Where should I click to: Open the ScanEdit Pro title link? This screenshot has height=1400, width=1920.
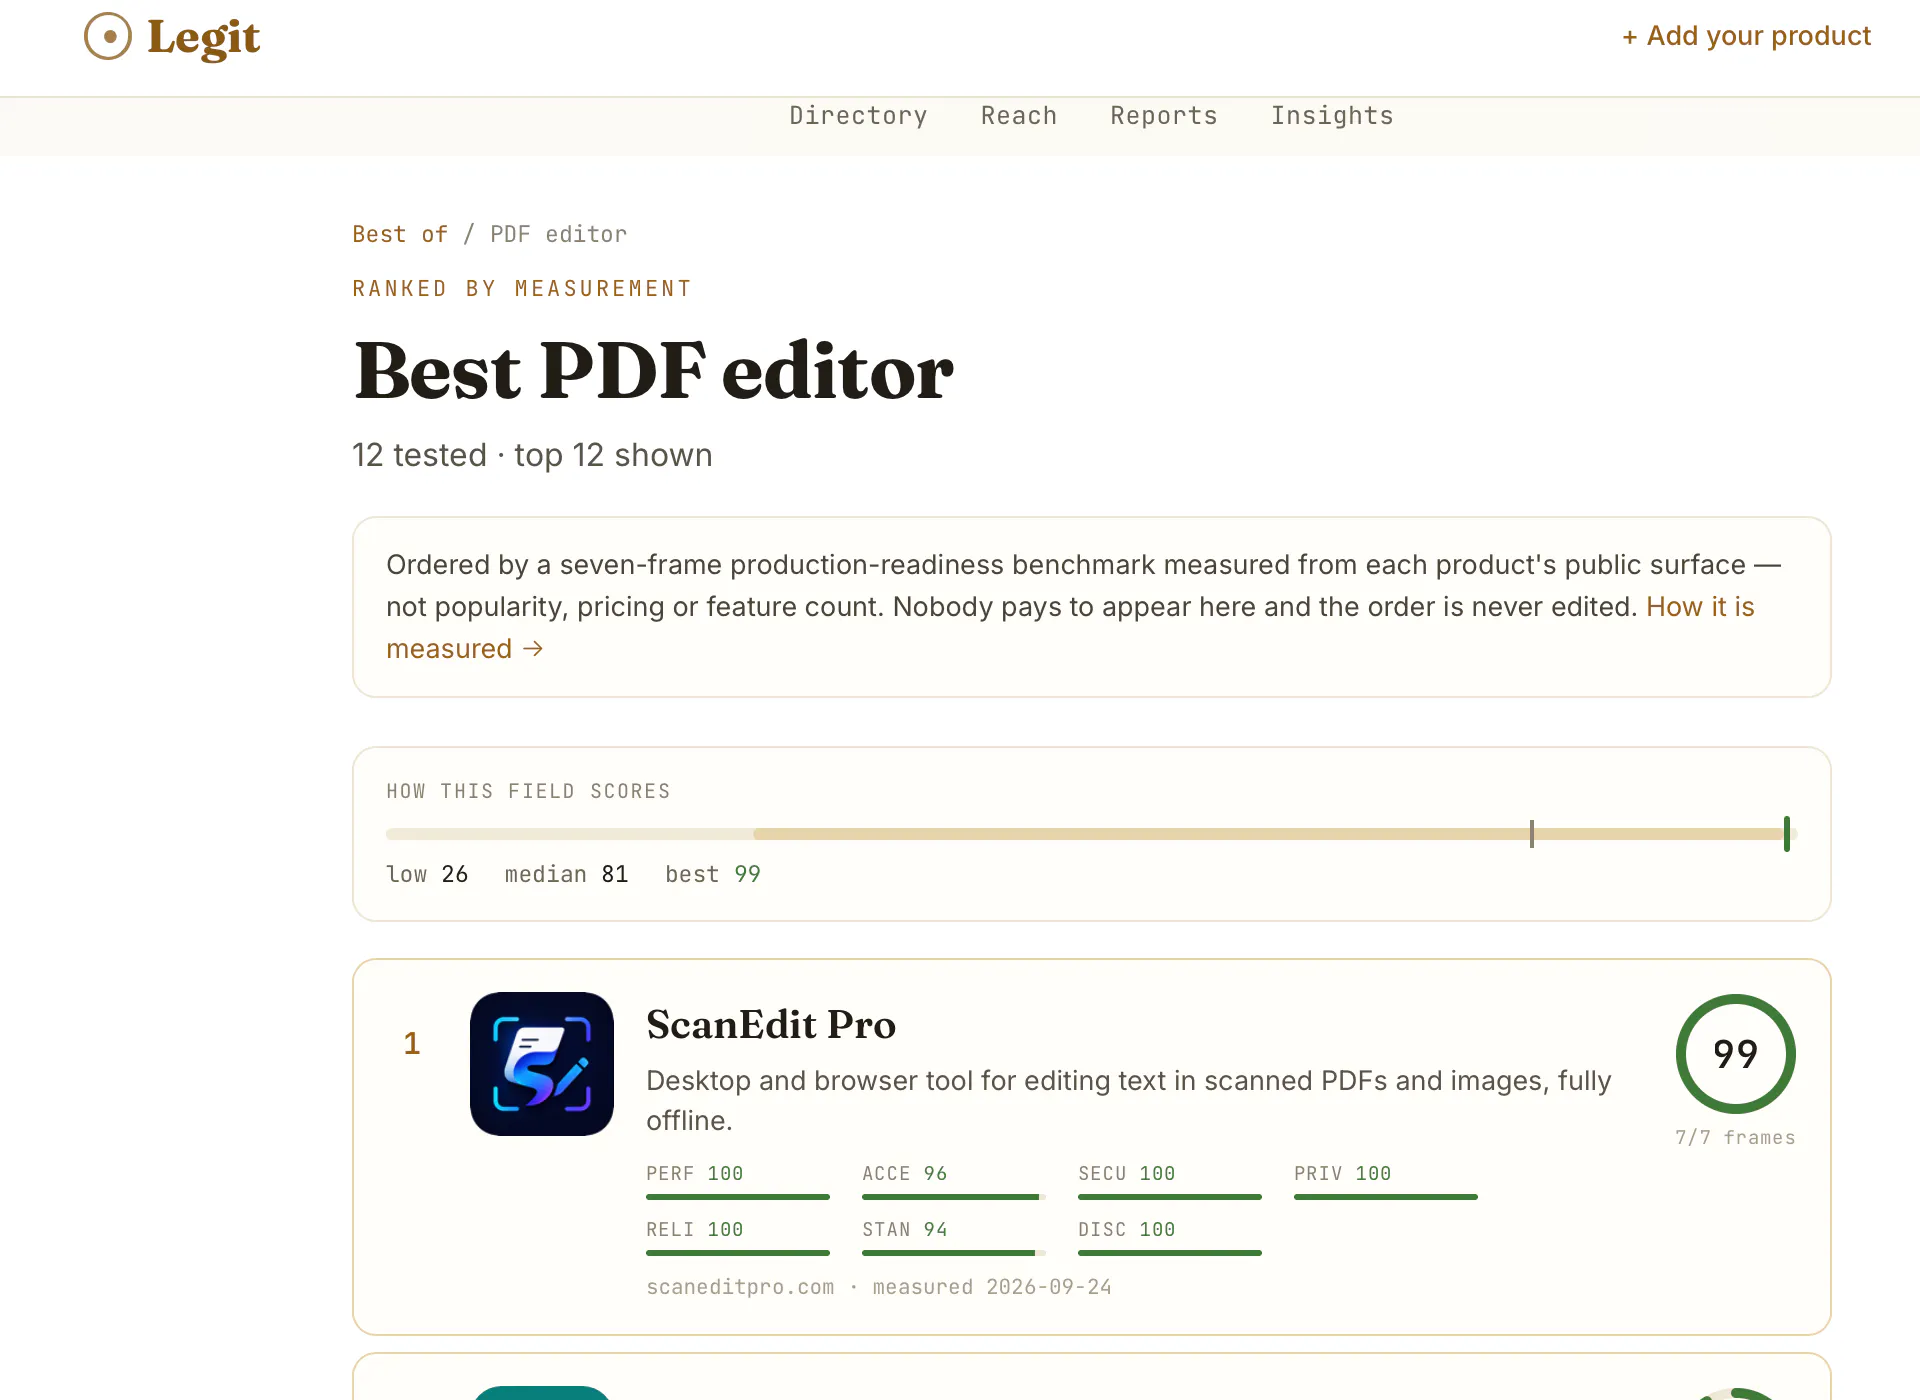(771, 1024)
